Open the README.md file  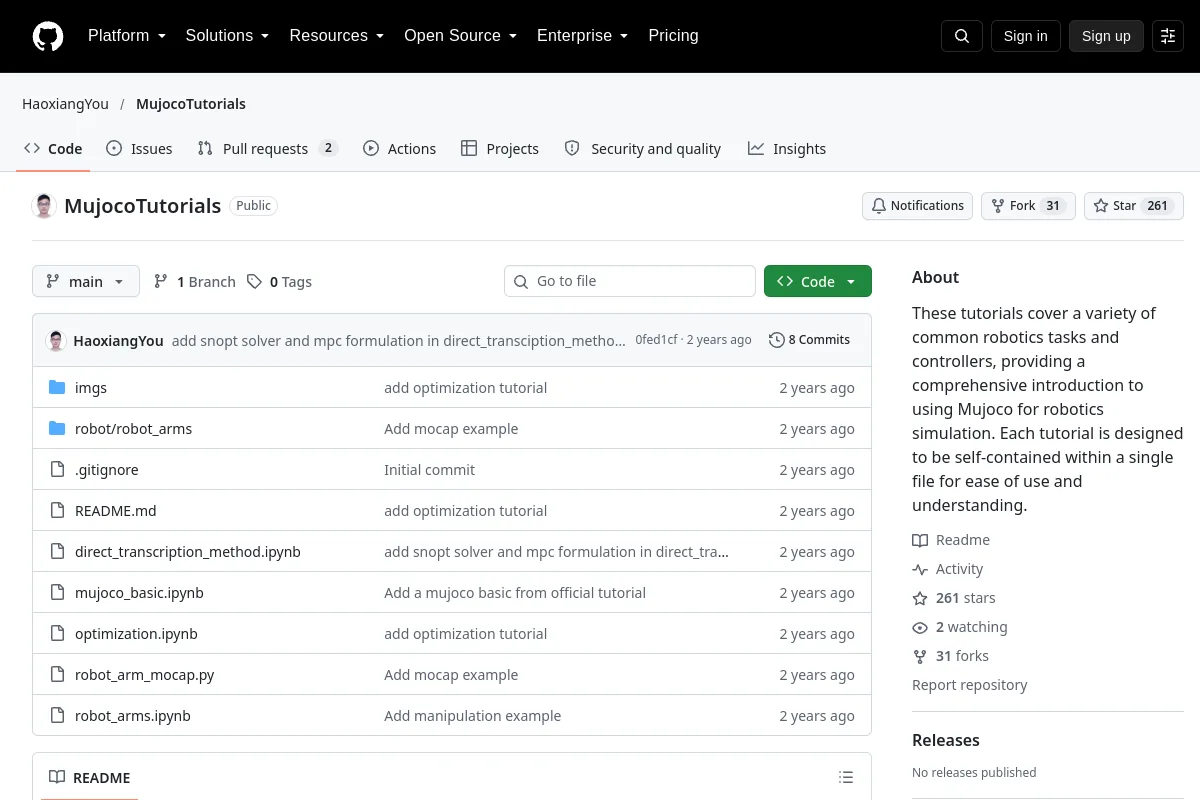click(x=116, y=511)
